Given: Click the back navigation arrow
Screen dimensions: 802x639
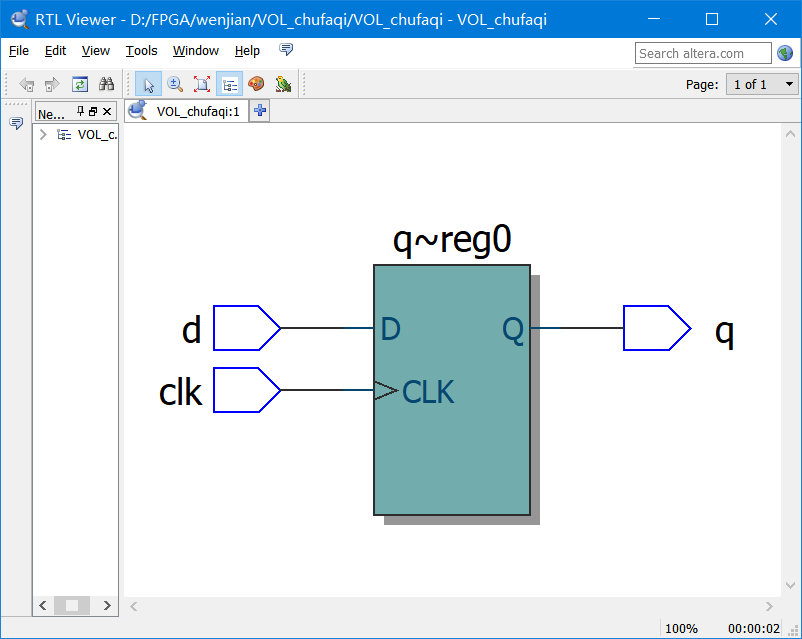Looking at the screenshot, I should [28, 84].
